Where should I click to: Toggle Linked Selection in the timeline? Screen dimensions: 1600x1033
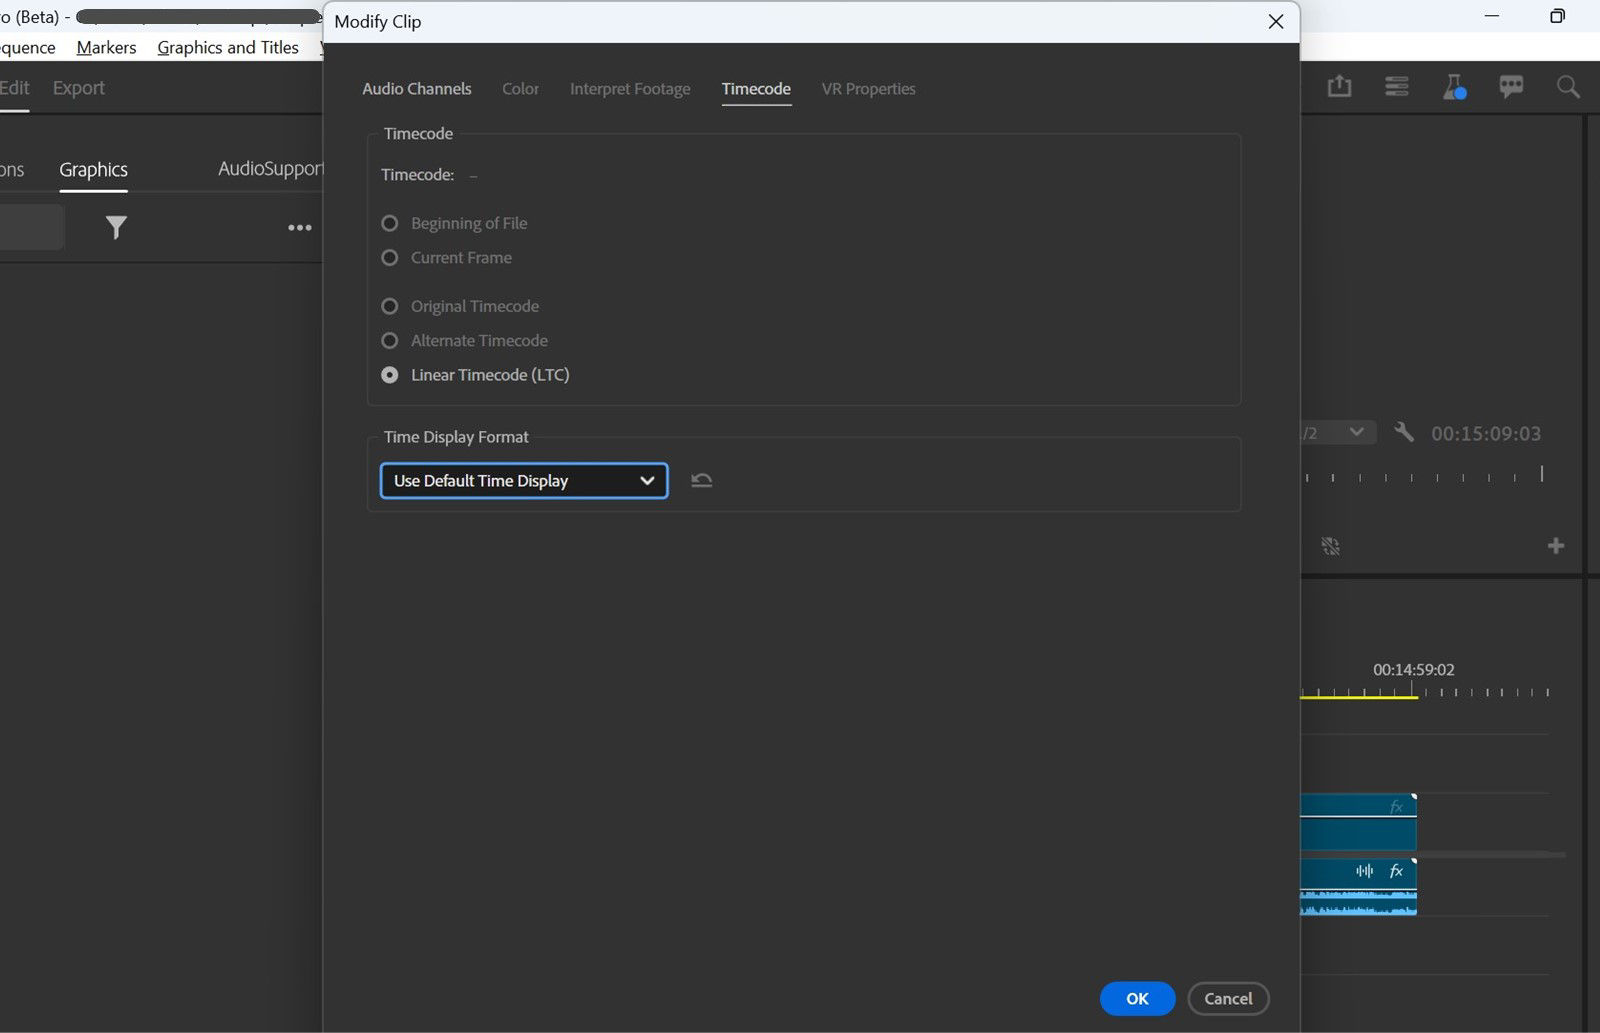click(x=1331, y=546)
